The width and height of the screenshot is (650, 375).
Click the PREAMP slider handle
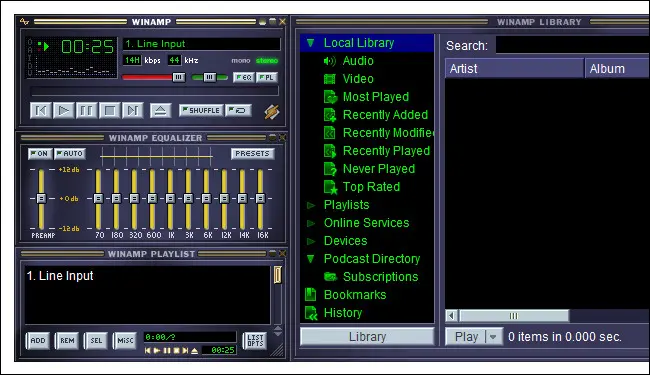(41, 198)
